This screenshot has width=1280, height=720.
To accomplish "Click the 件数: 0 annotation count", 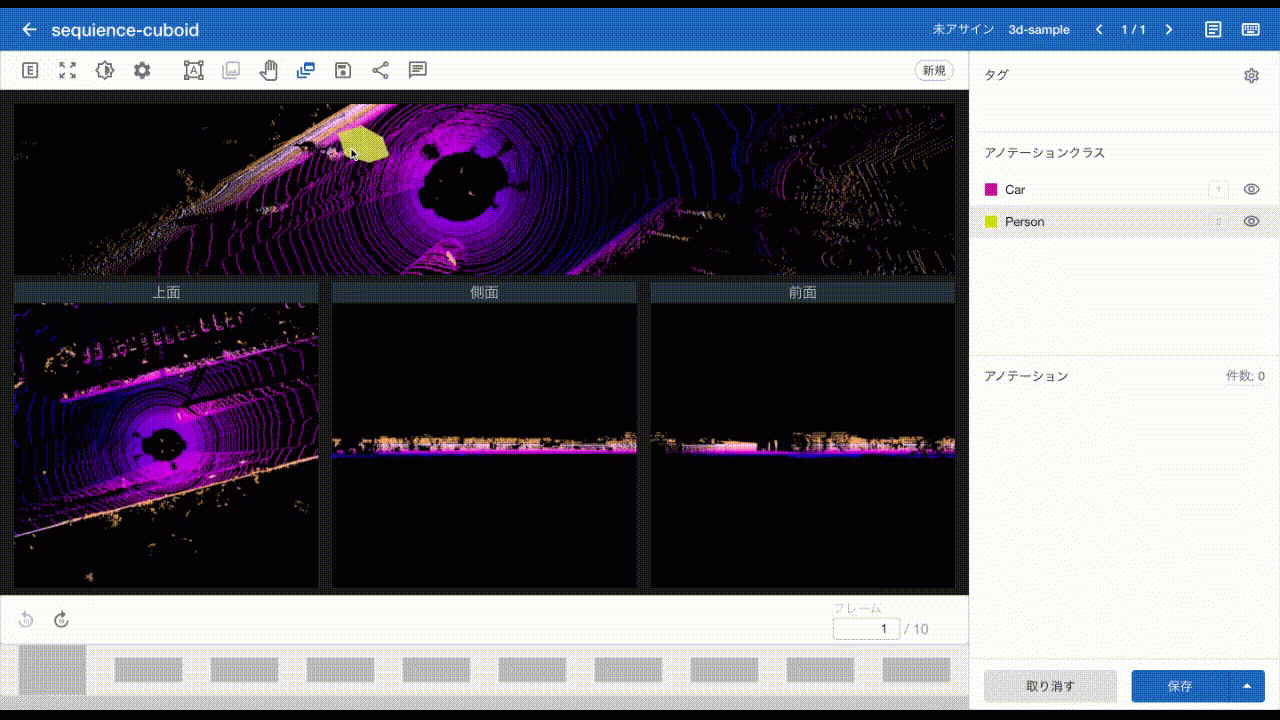I will (x=1245, y=376).
